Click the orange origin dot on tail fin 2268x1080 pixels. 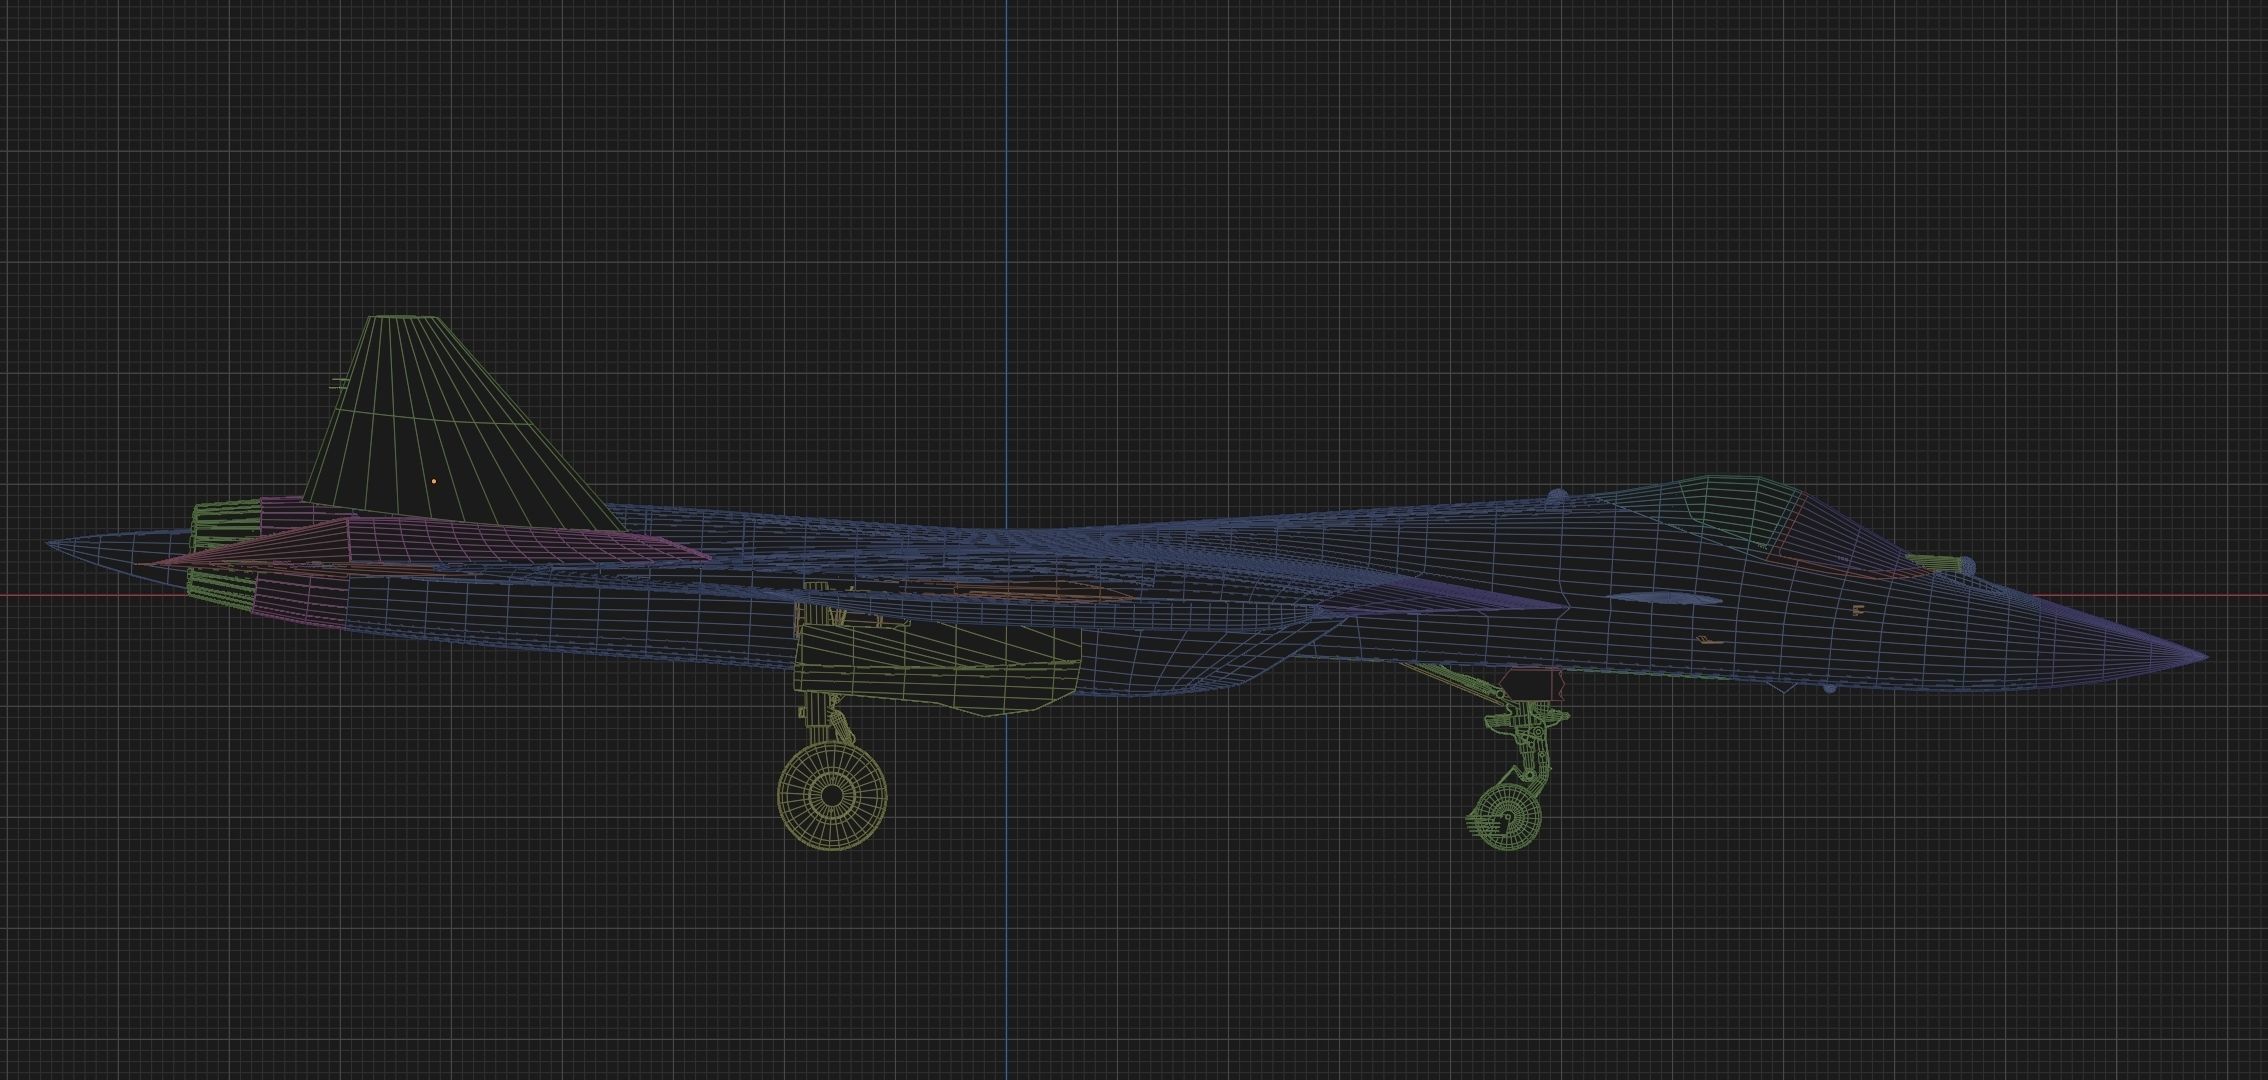pos(434,481)
